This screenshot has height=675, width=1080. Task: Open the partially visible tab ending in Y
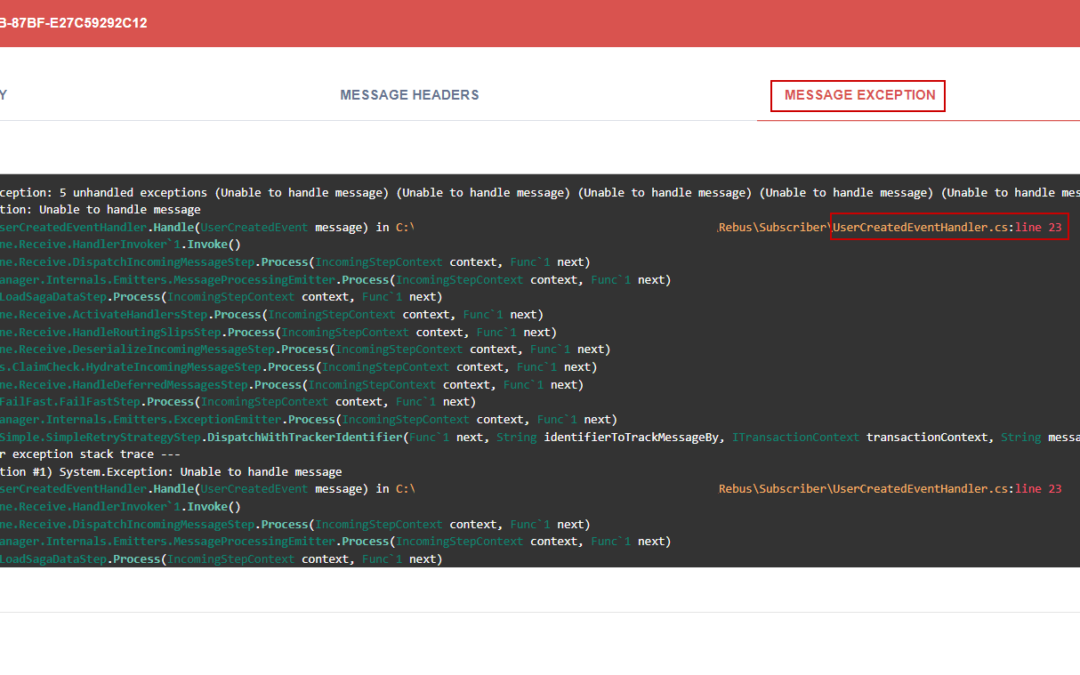(x=3, y=95)
